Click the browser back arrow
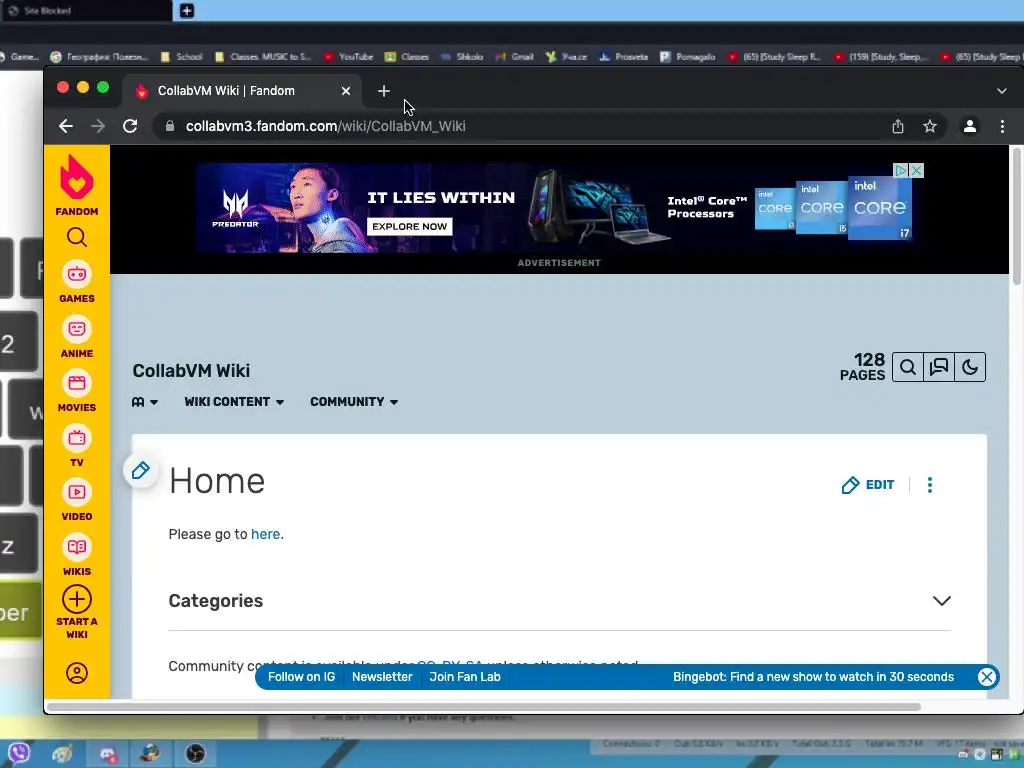The image size is (1024, 768). coord(66,126)
